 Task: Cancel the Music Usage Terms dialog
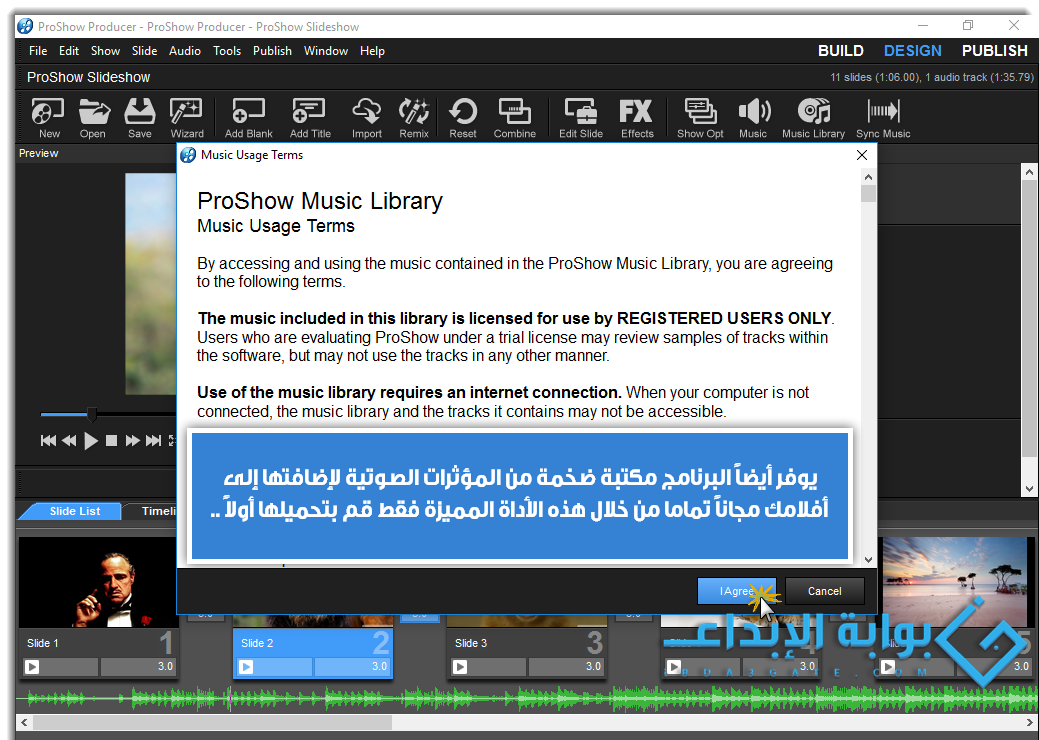(824, 591)
